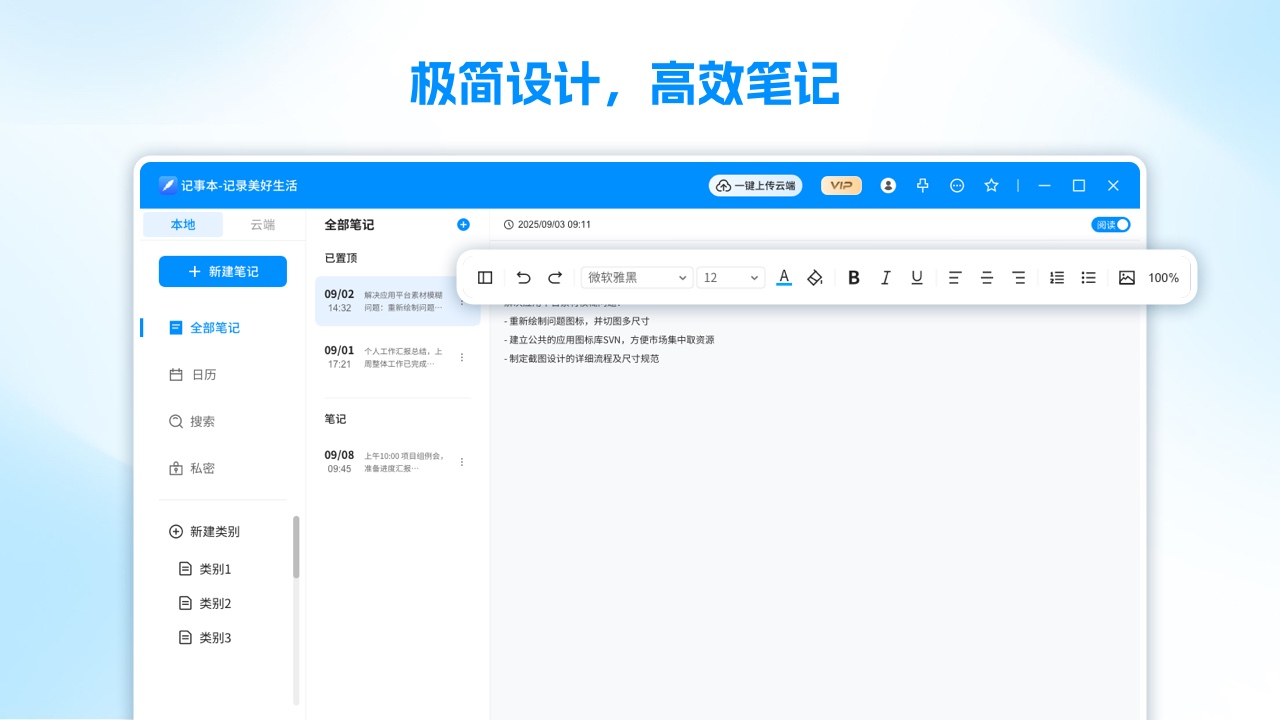The width and height of the screenshot is (1280, 720).
Task: Open the favorites star in titlebar
Action: (x=991, y=185)
